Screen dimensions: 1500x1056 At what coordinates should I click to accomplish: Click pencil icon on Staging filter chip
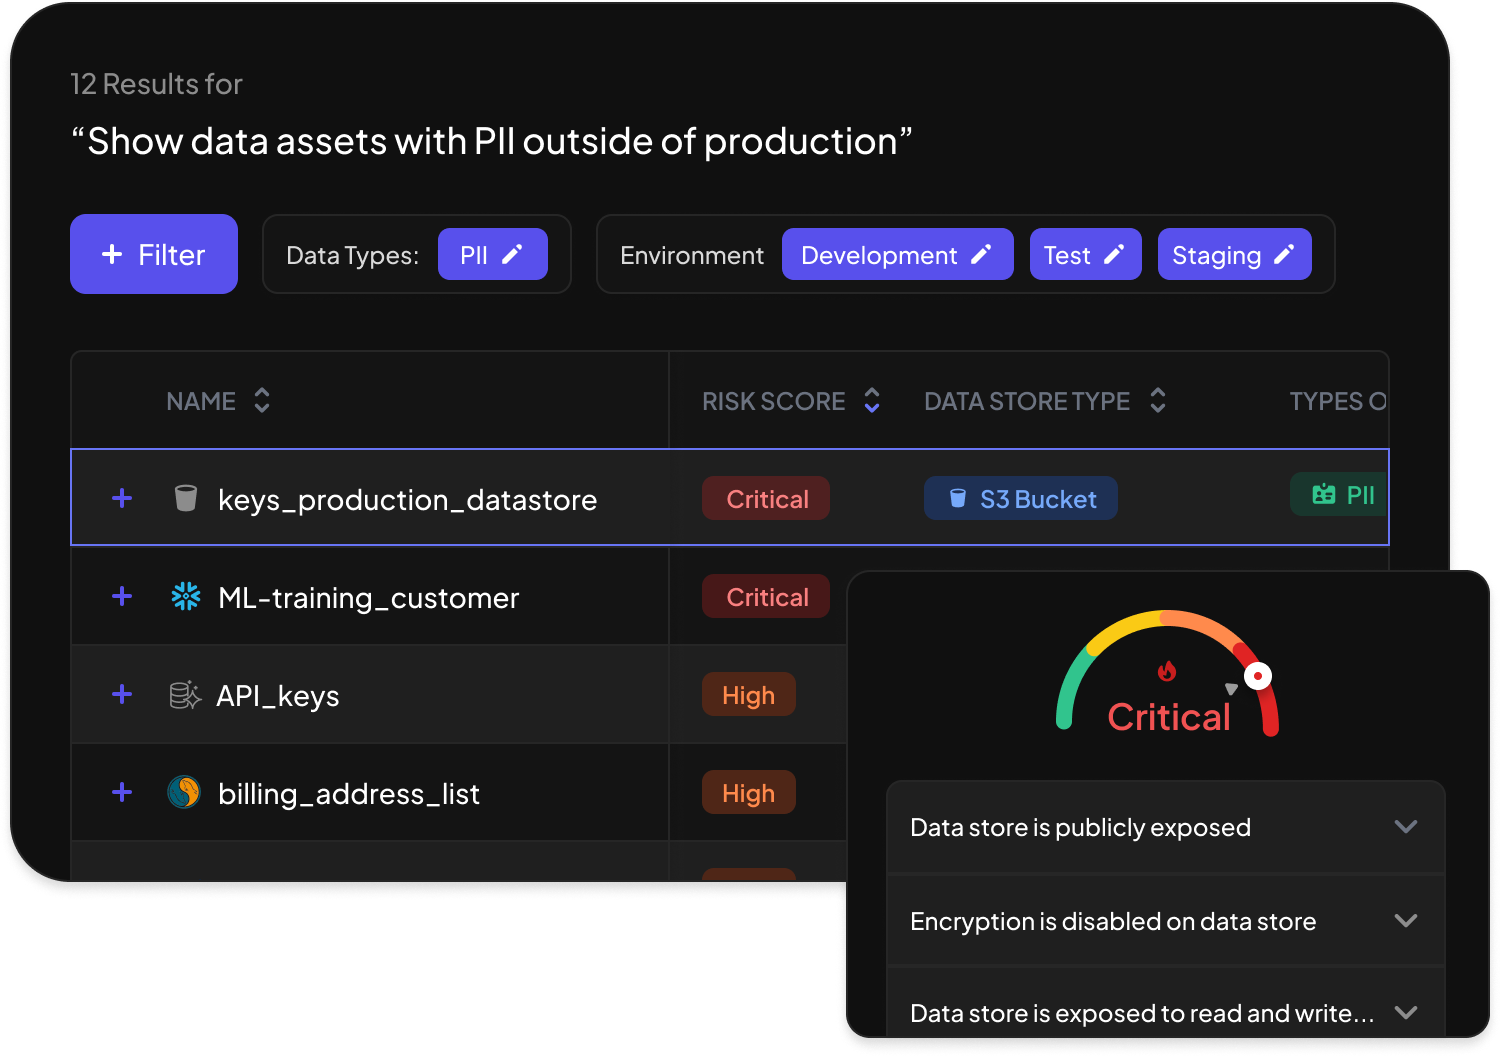click(x=1284, y=255)
